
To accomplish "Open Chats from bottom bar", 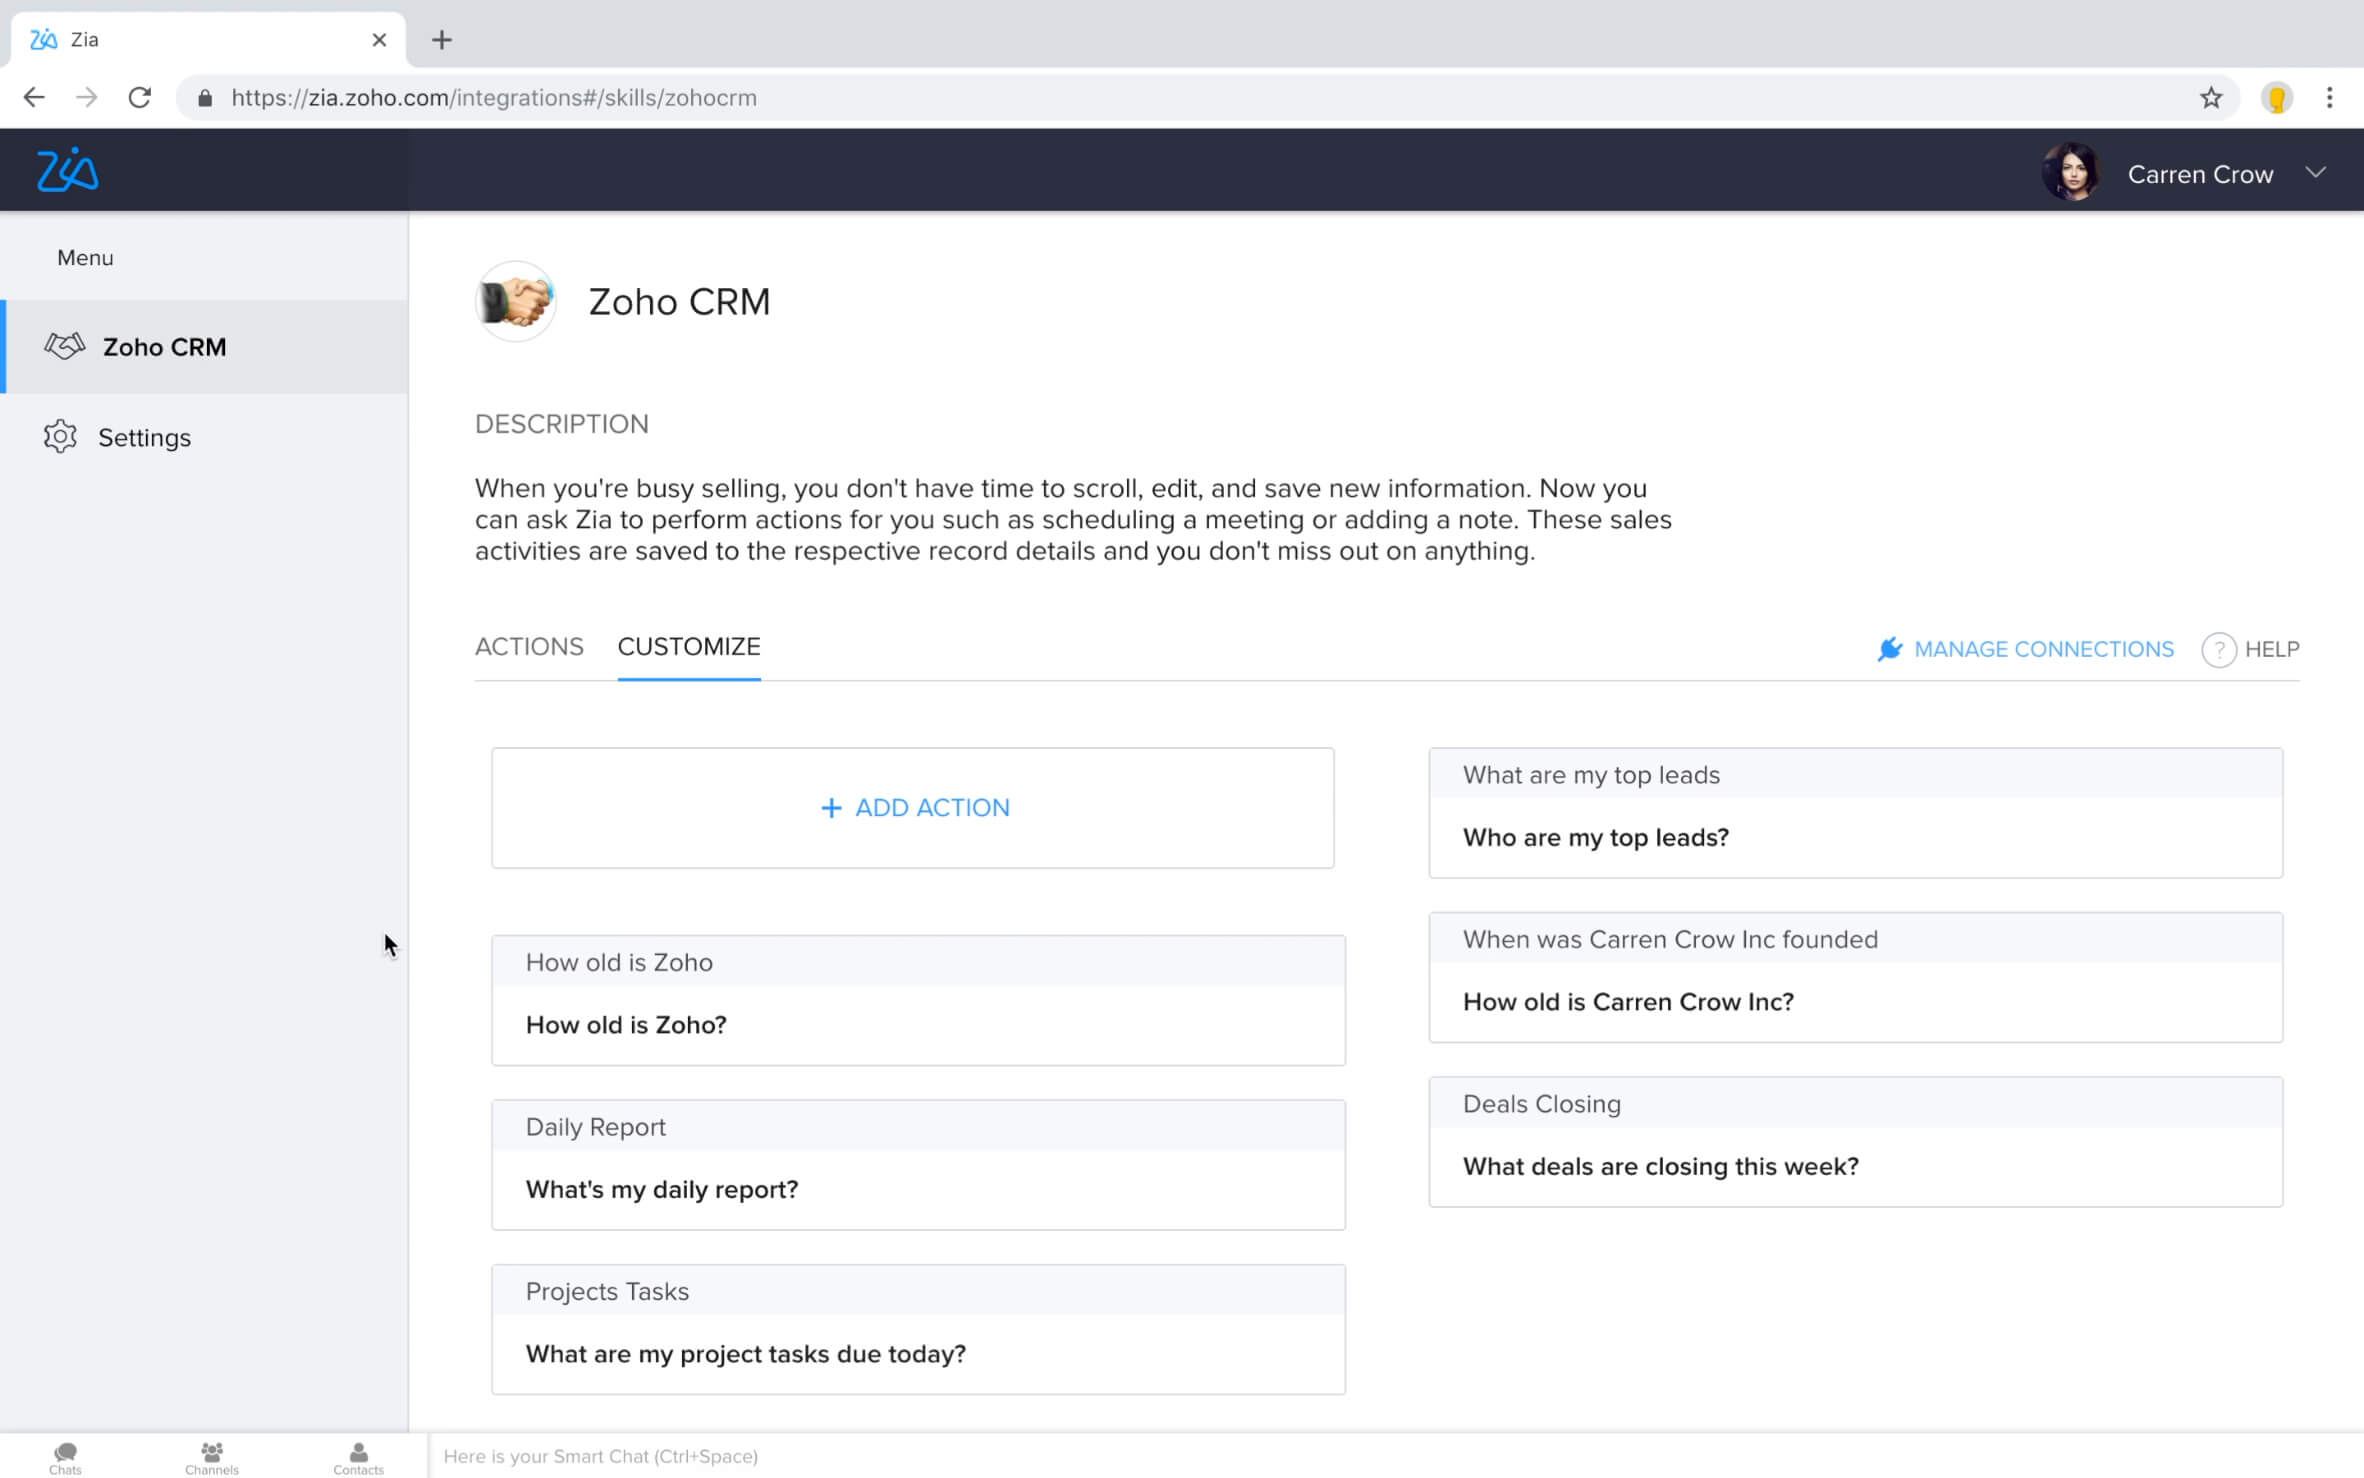I will [65, 1457].
